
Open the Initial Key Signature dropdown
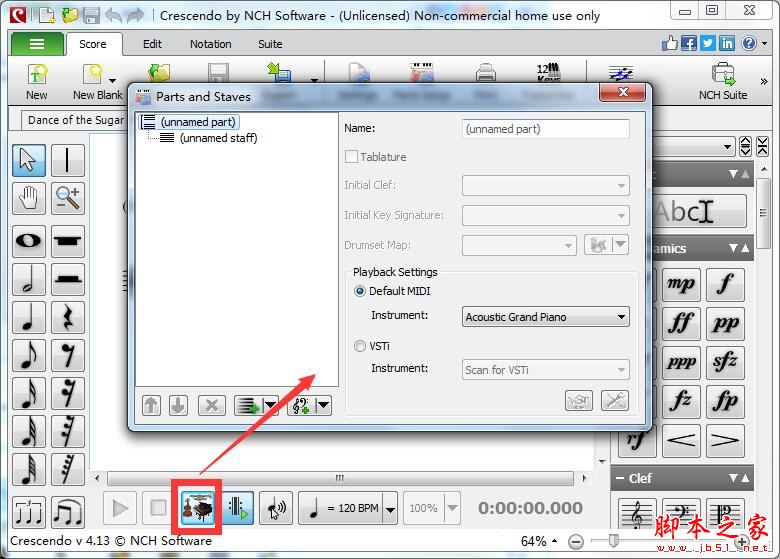(x=546, y=215)
